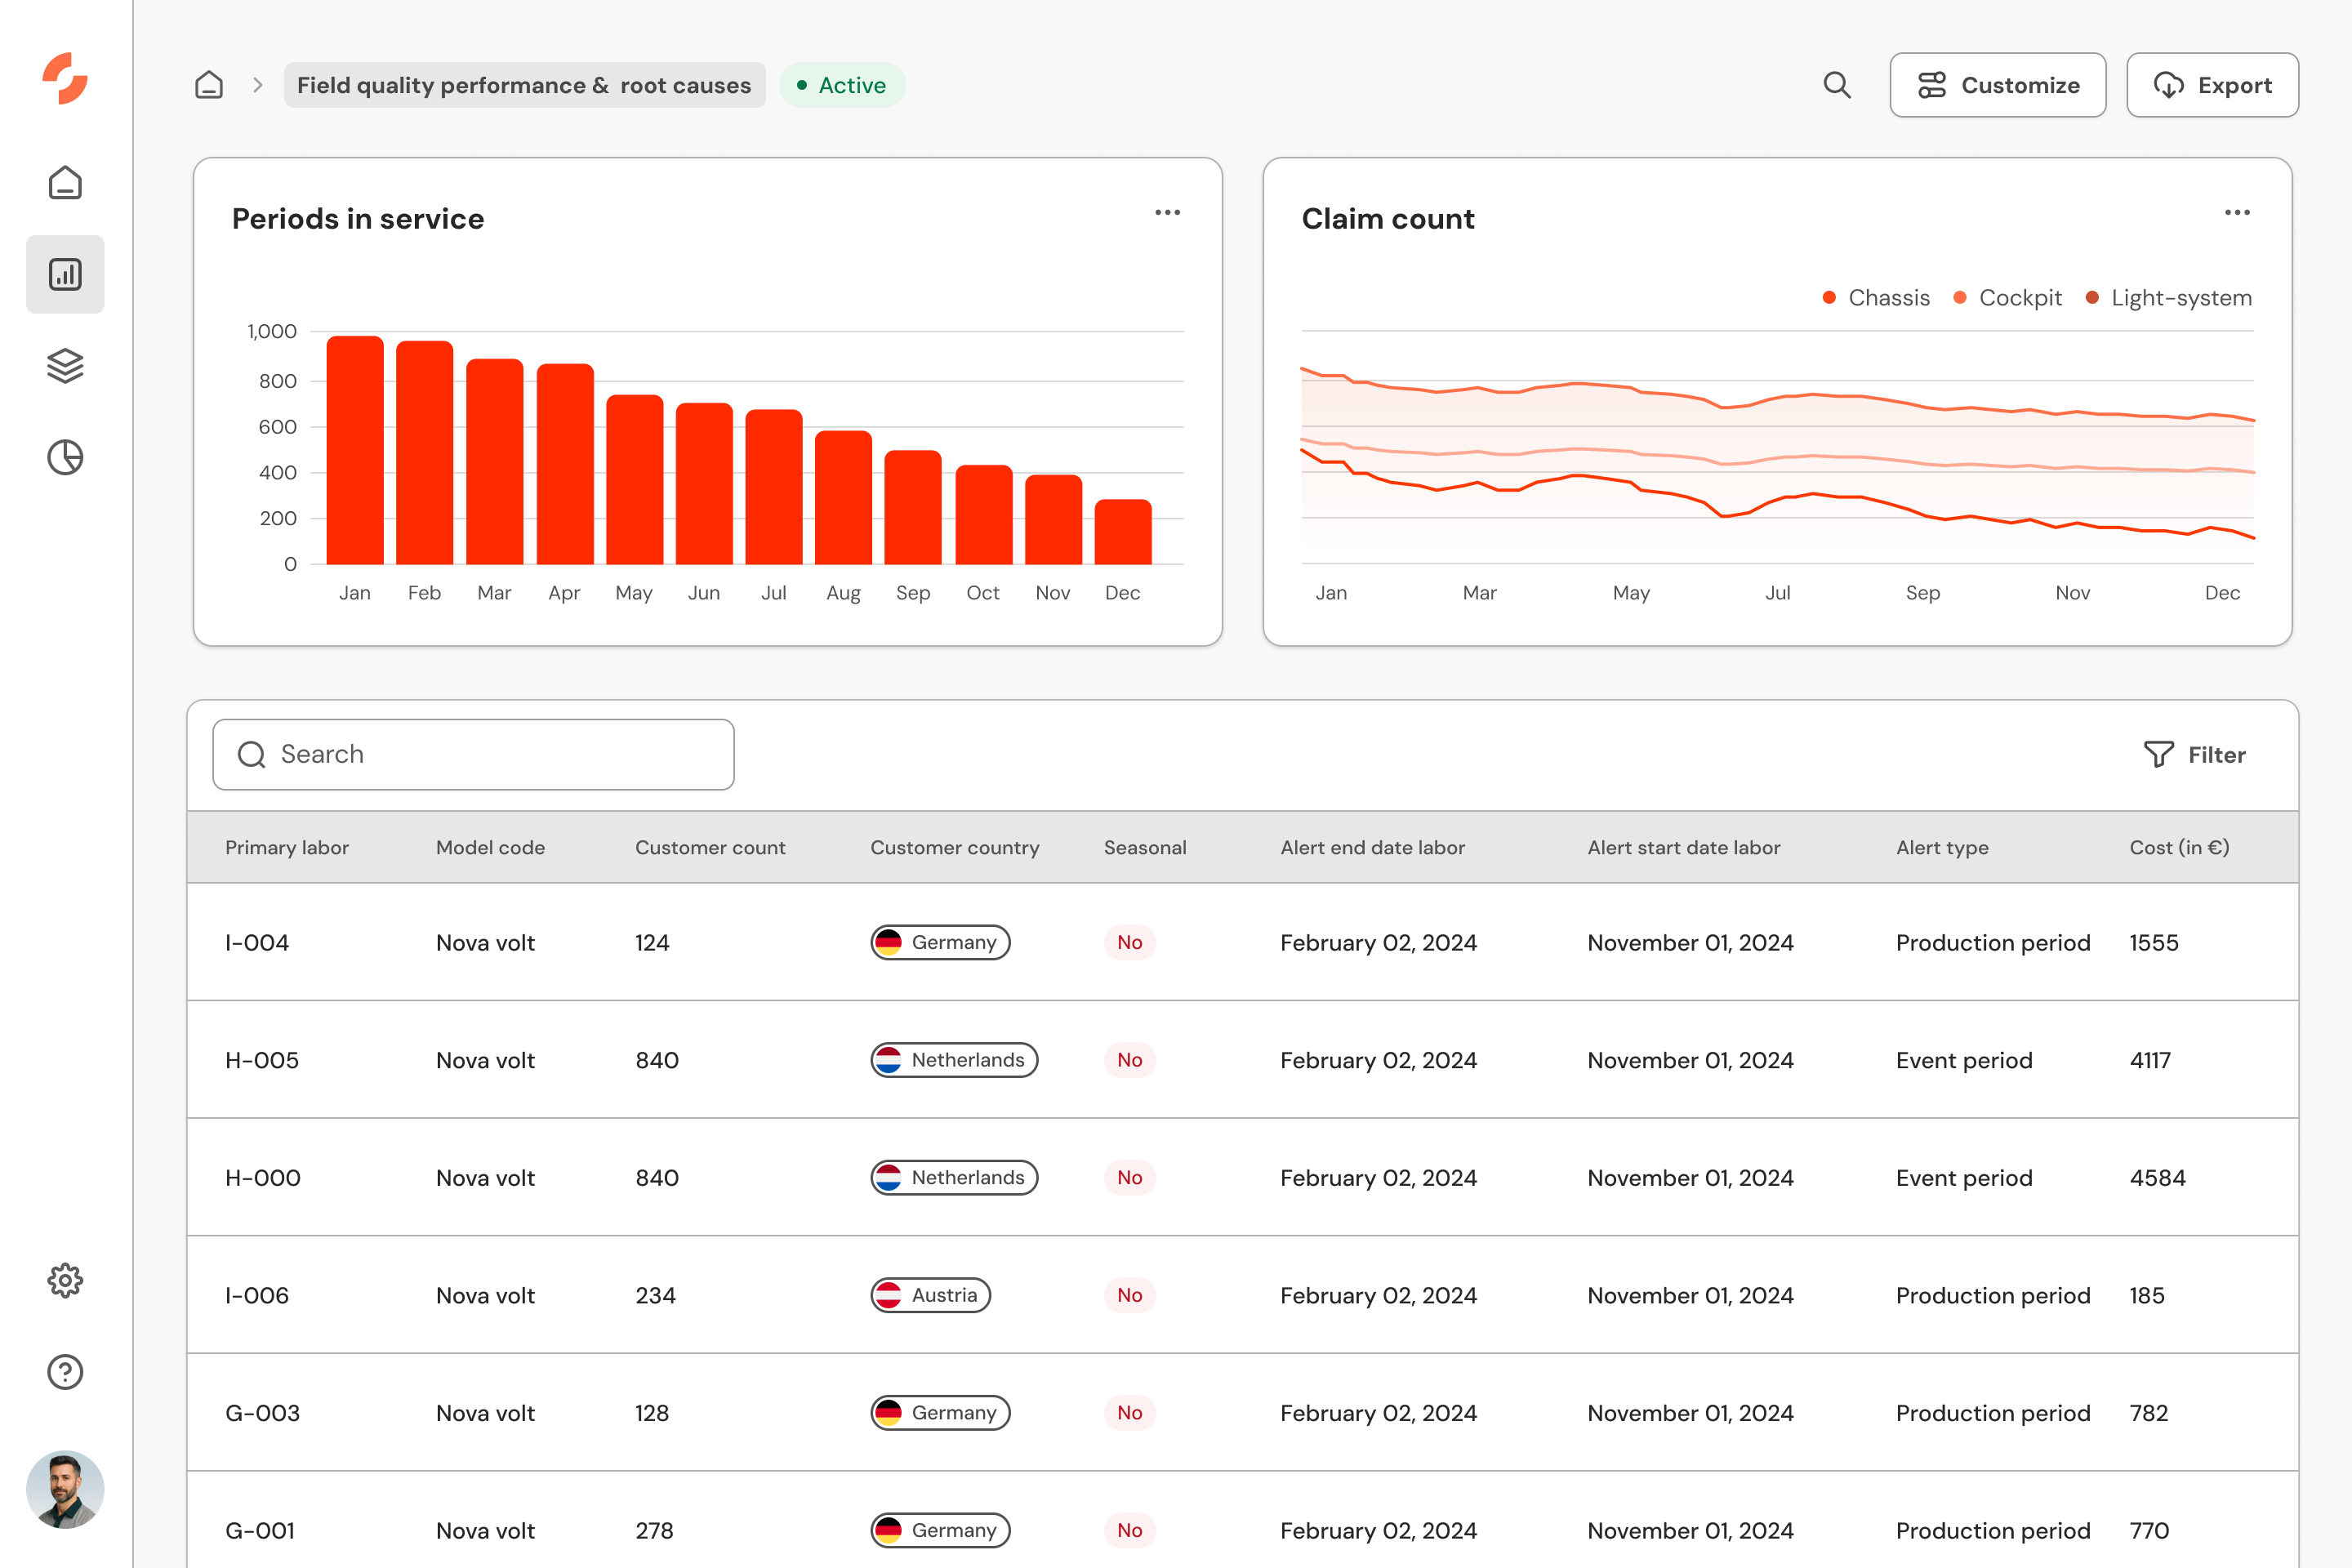Viewport: 2352px width, 1568px height.
Task: Click the user profile avatar
Action: [x=65, y=1489]
